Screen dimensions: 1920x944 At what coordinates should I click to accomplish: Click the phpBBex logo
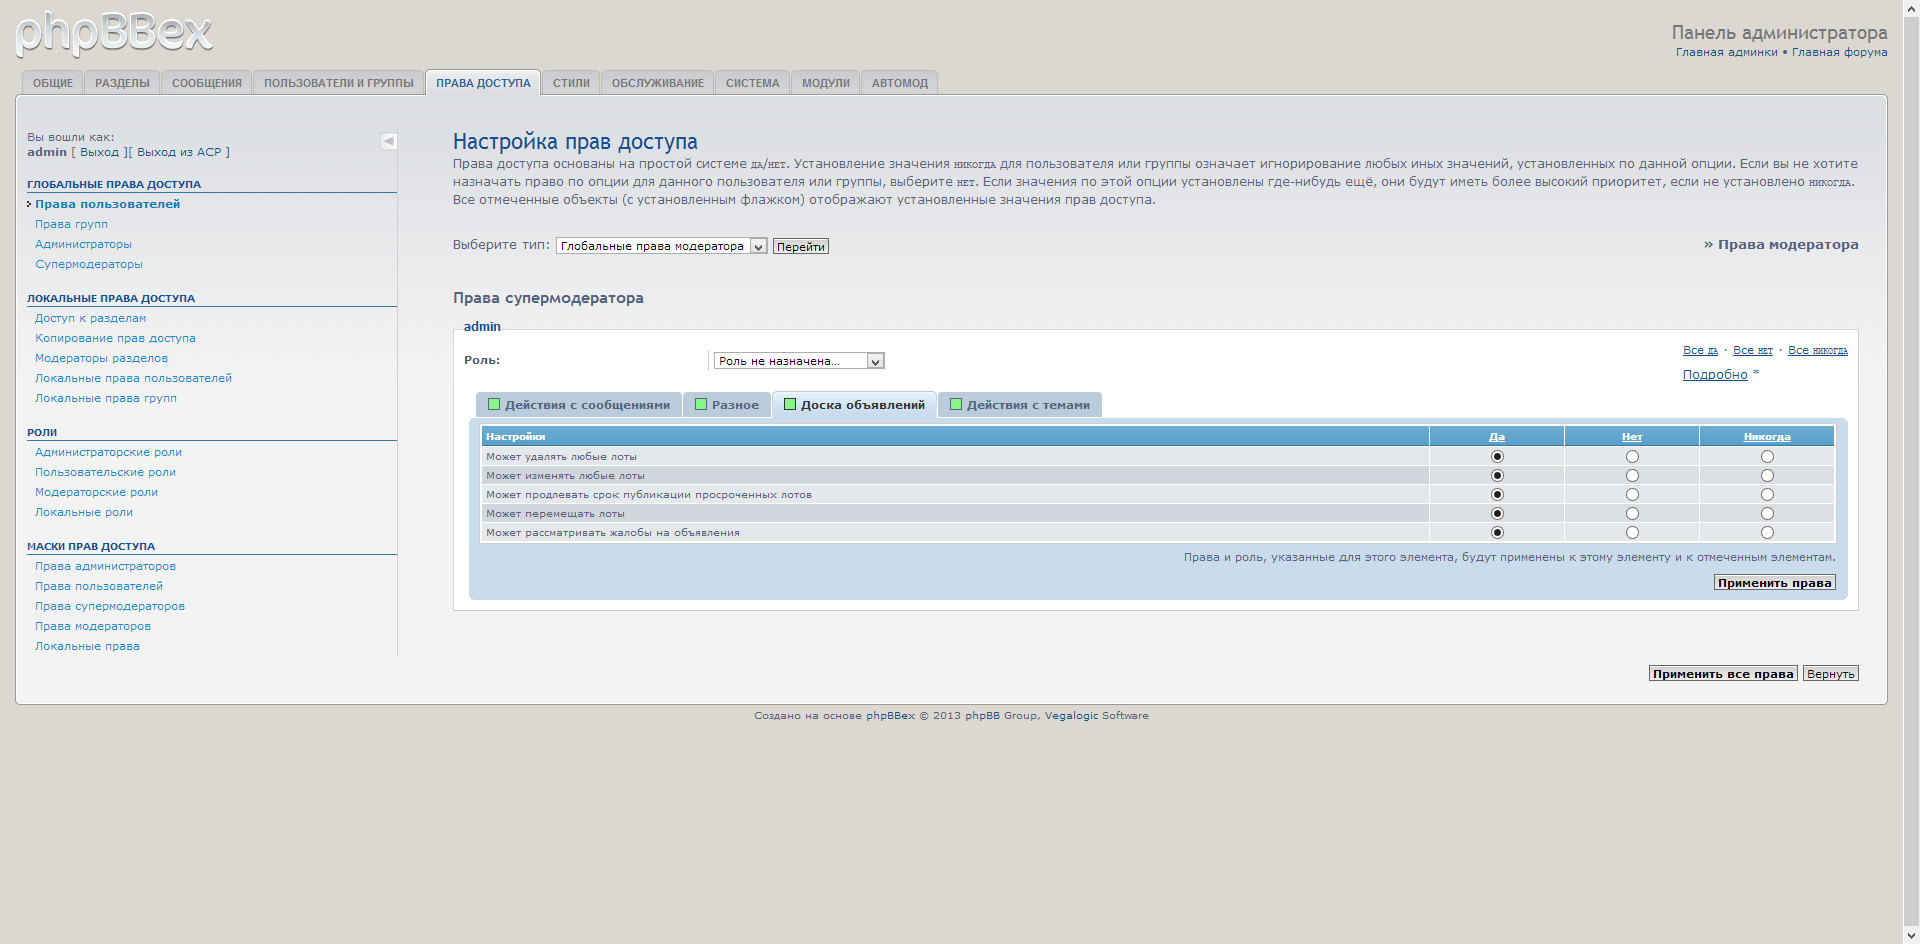click(114, 34)
